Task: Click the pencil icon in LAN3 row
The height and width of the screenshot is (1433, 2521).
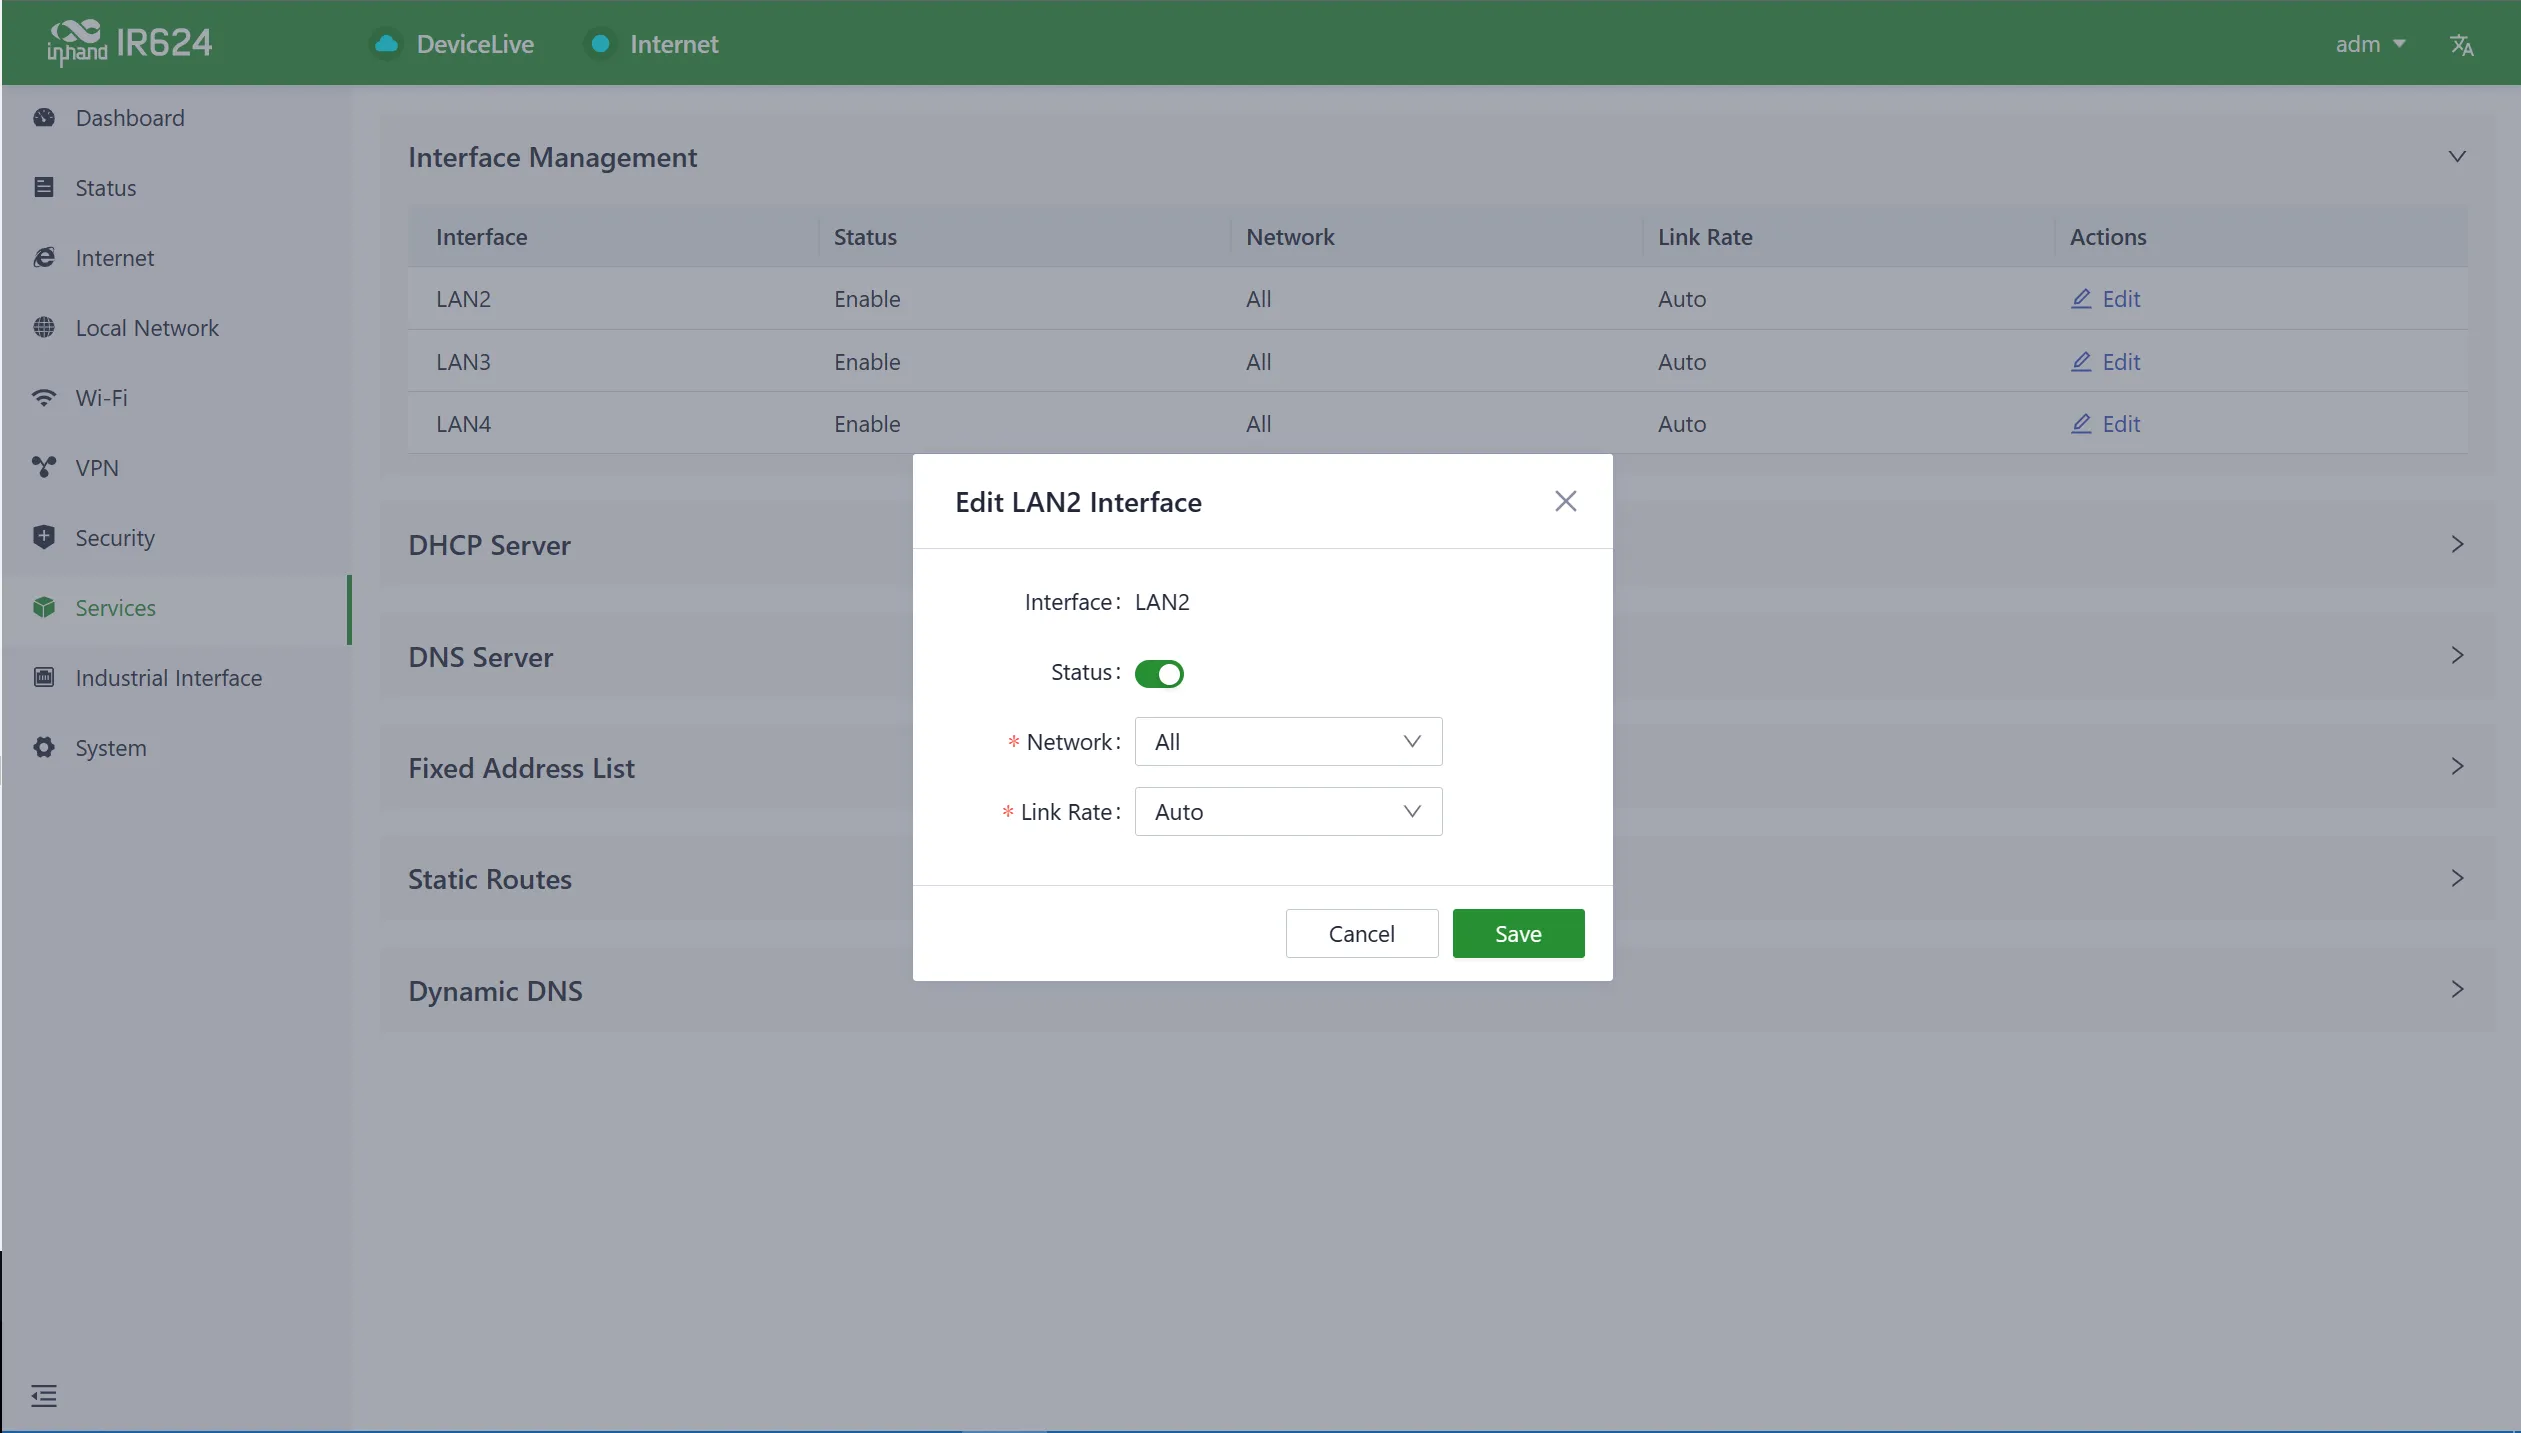Action: [2081, 362]
